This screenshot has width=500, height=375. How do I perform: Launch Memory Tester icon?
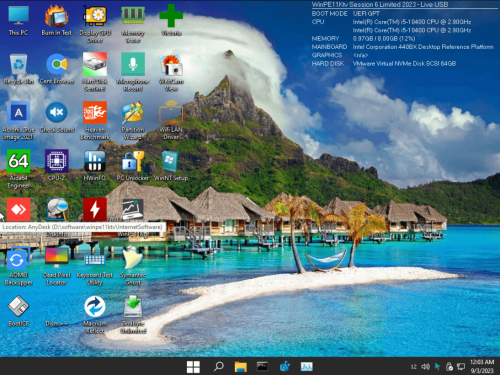133,24
